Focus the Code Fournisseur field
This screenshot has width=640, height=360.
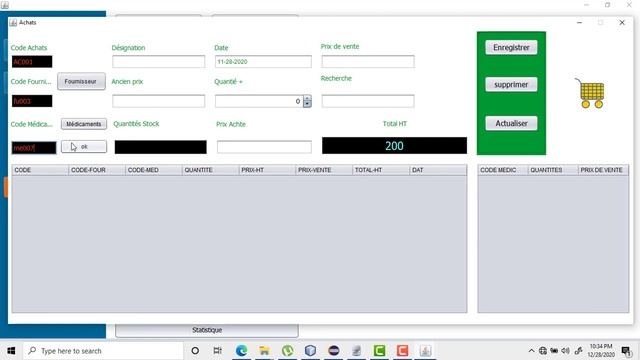(x=32, y=101)
